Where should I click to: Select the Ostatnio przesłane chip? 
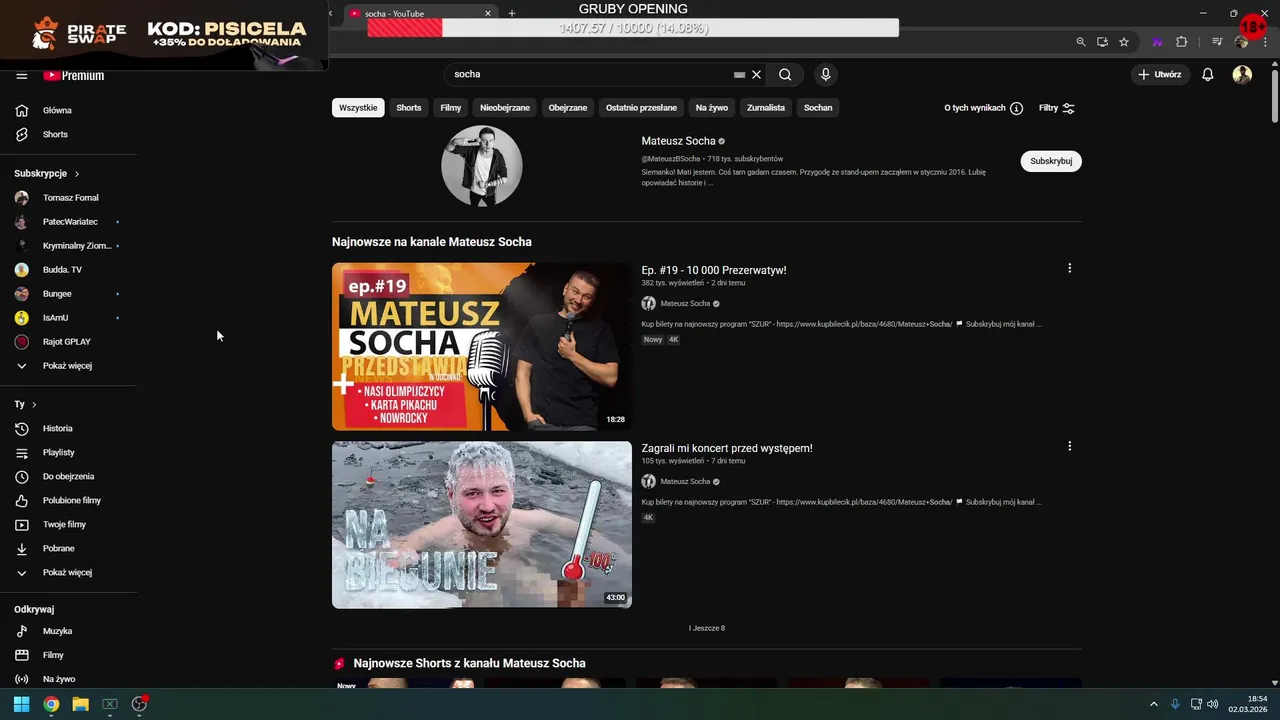pyautogui.click(x=641, y=108)
